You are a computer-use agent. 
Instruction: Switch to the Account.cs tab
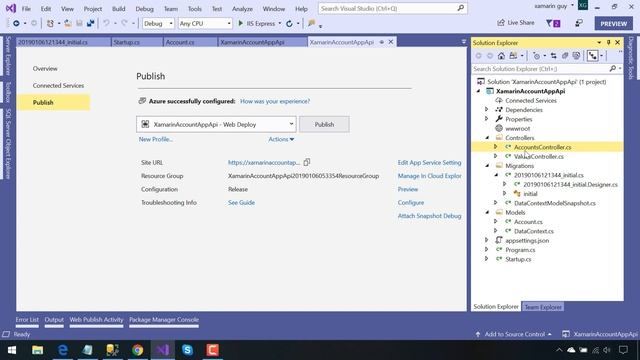click(190, 42)
